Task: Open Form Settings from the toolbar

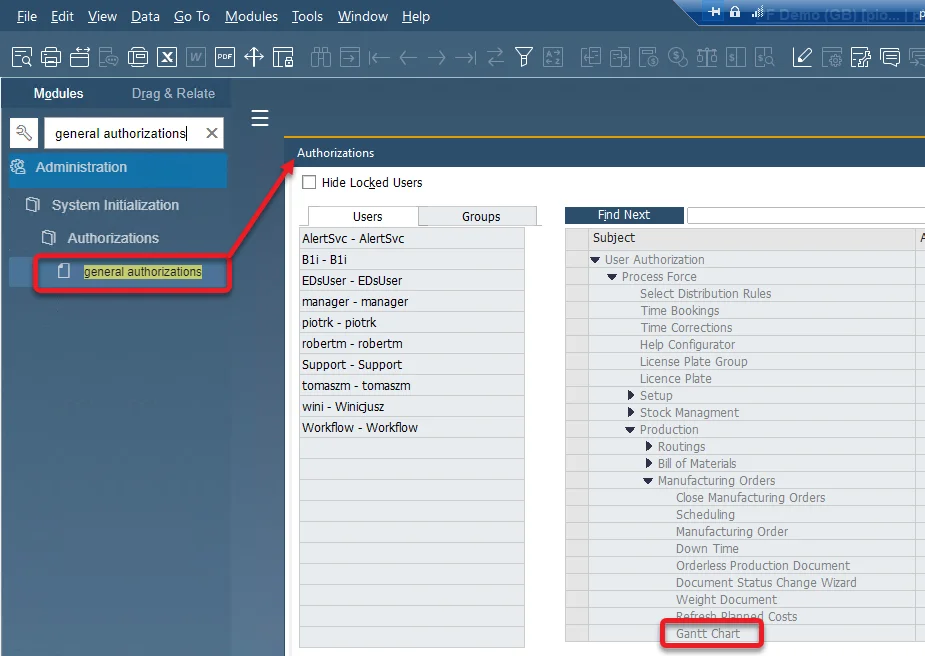Action: tap(831, 57)
